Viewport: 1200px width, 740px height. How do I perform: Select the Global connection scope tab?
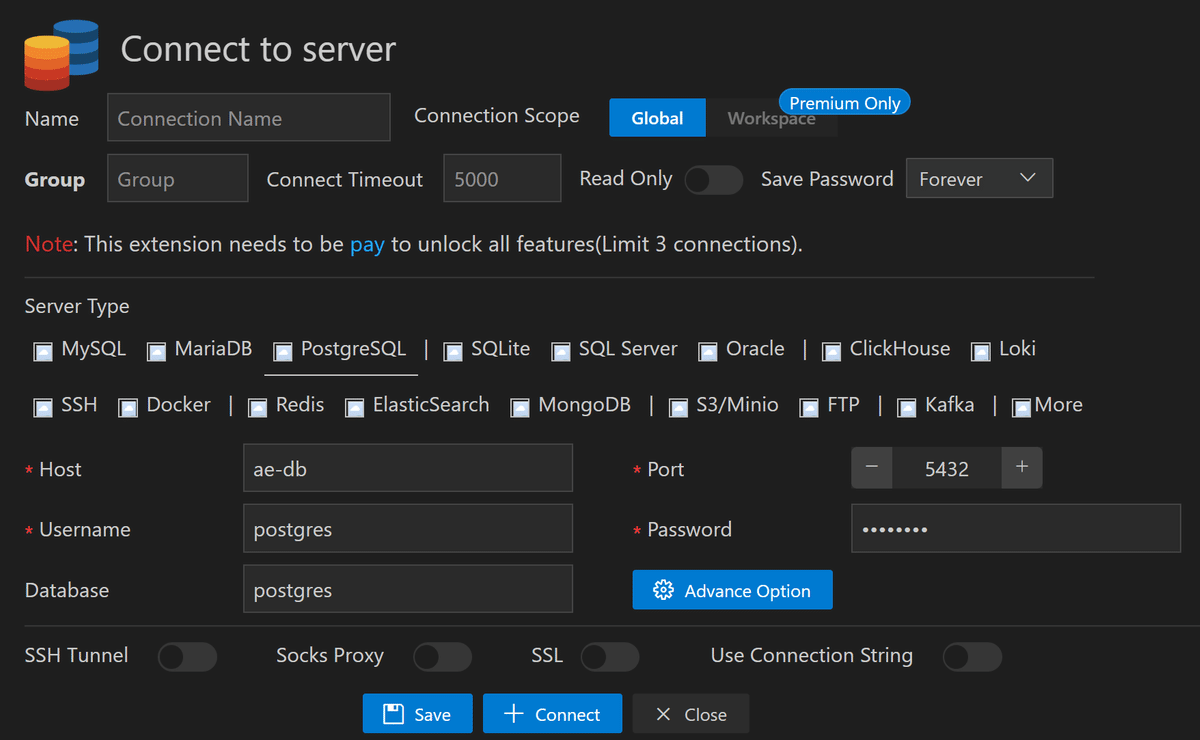pos(657,117)
